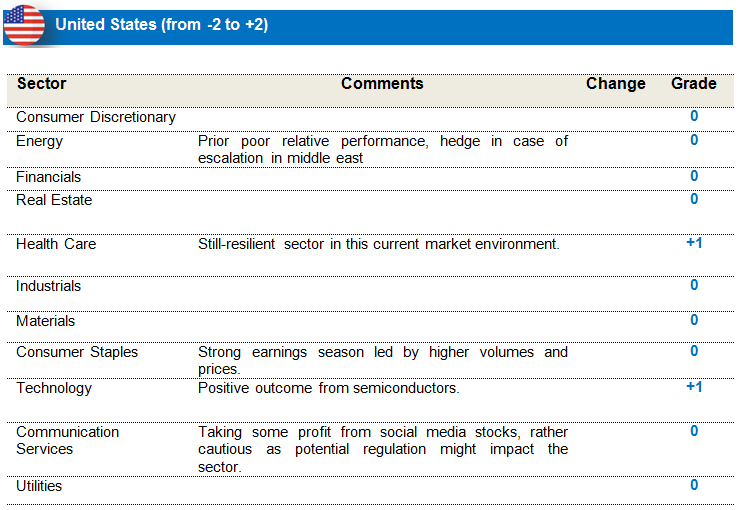Click the Technology +1 grade value
This screenshot has width=739, height=510.
[x=694, y=387]
